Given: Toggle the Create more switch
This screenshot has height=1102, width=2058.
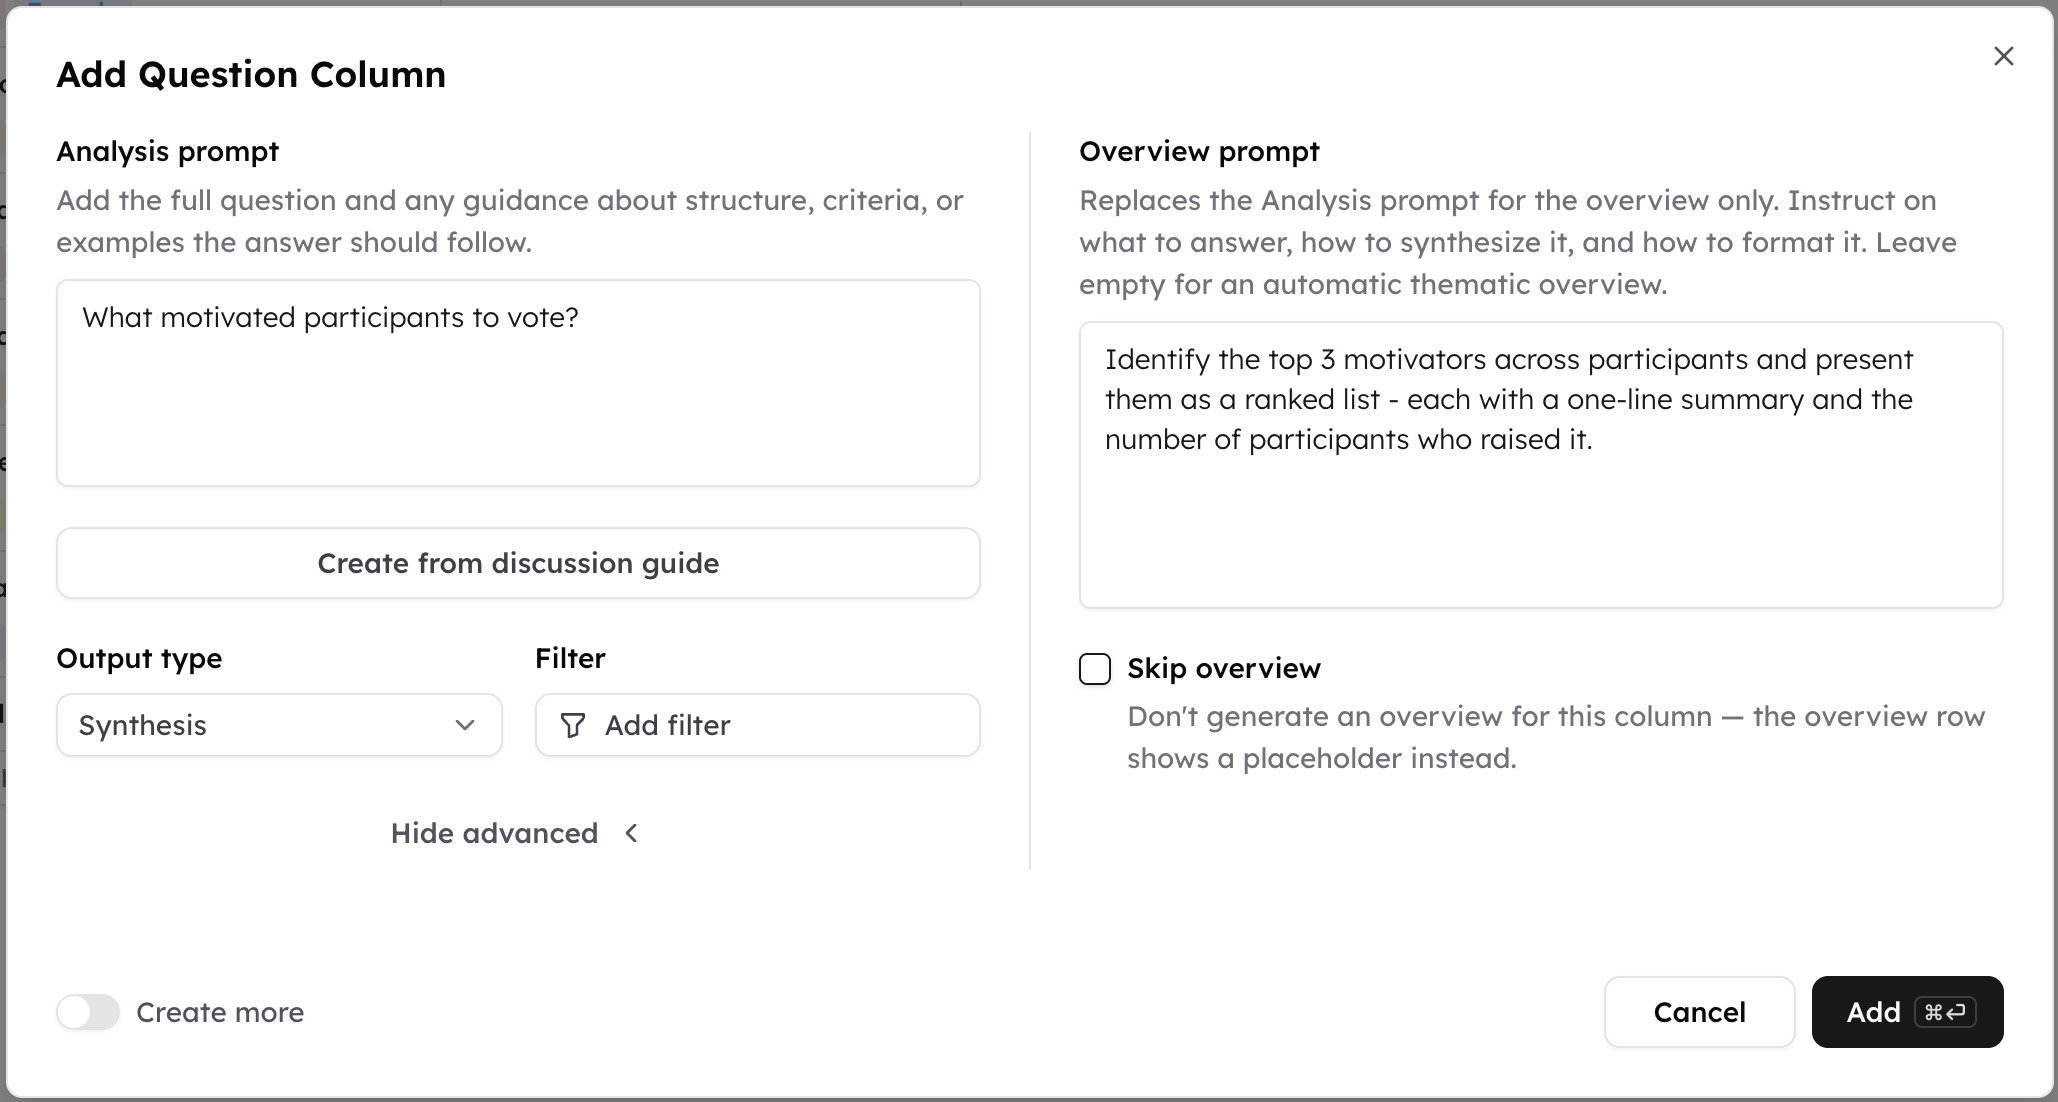Looking at the screenshot, I should click(88, 1012).
